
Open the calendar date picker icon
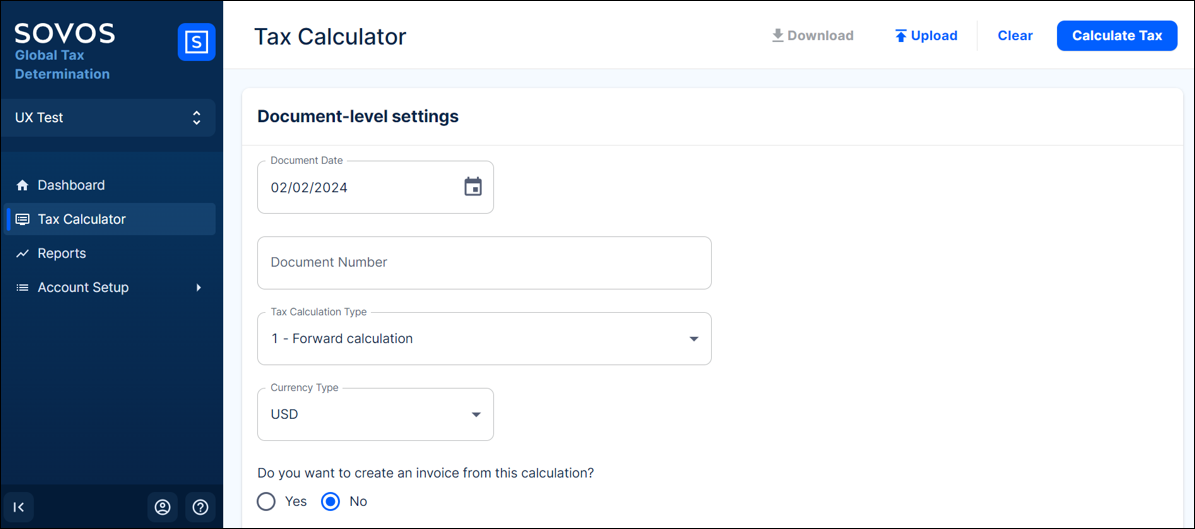point(473,187)
